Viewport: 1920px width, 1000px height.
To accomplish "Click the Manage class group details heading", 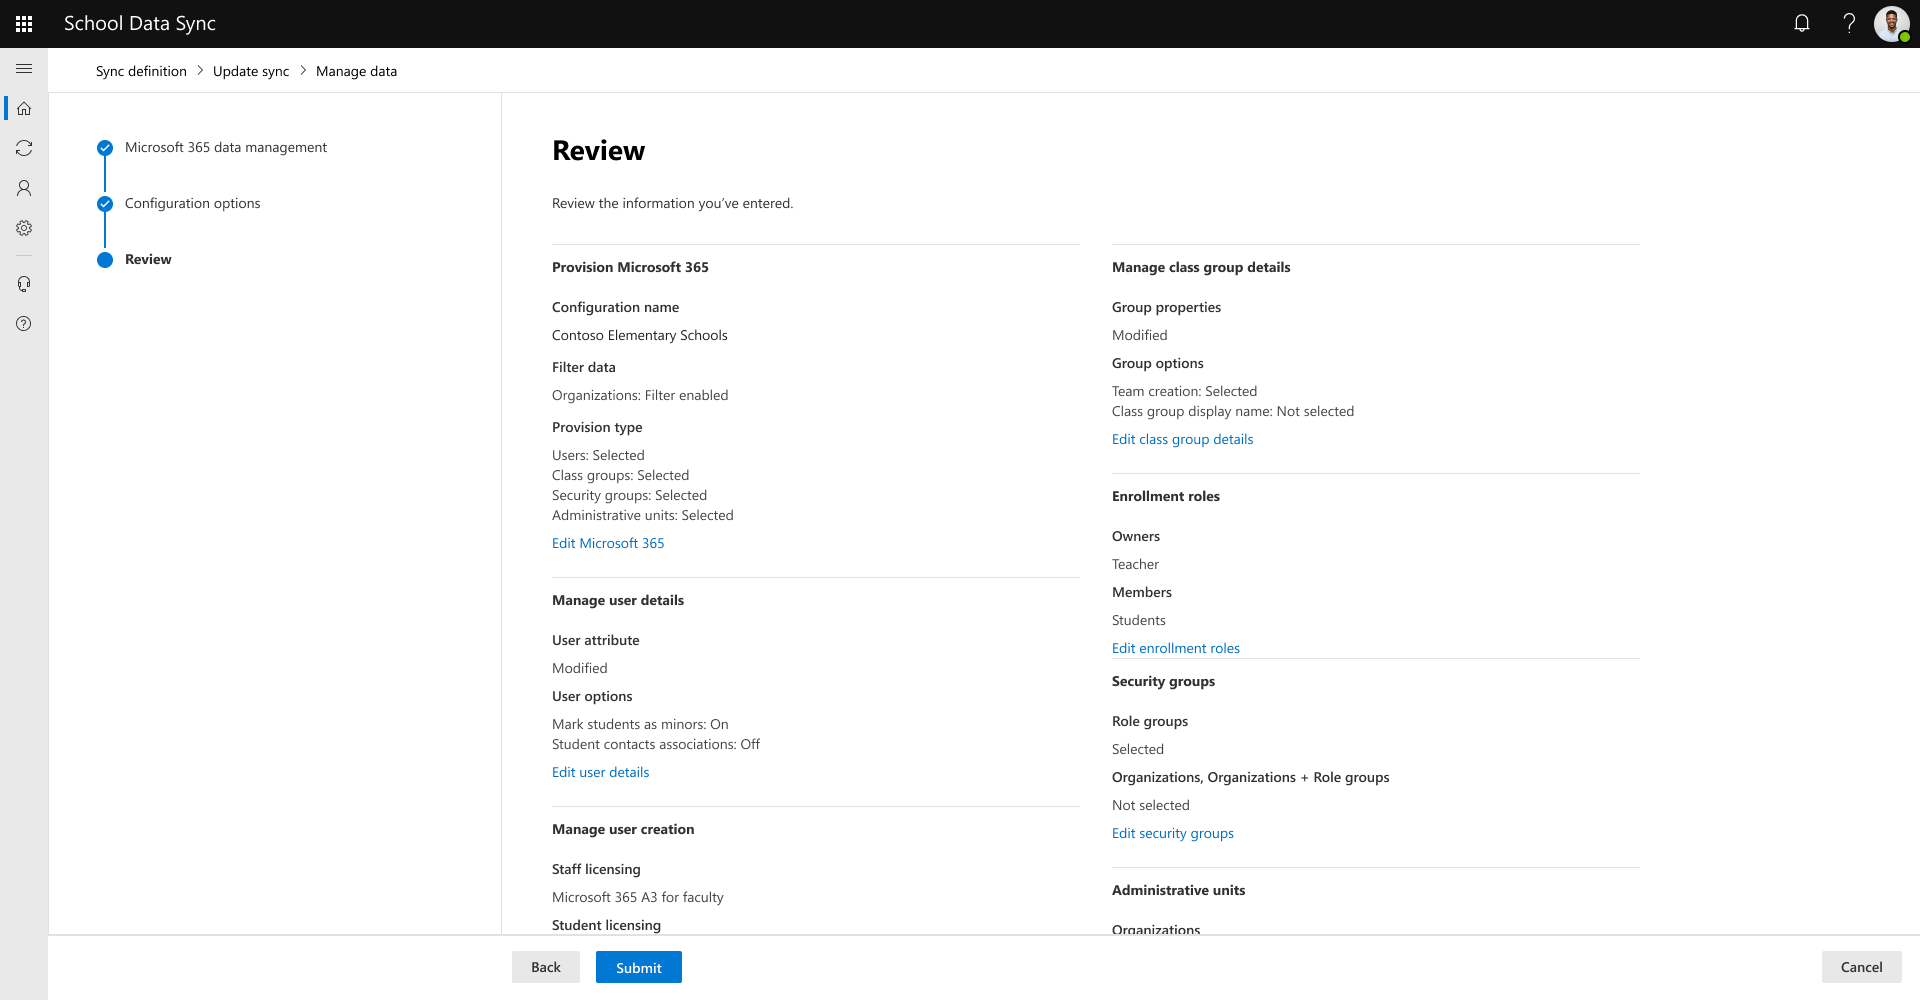I will point(1201,267).
